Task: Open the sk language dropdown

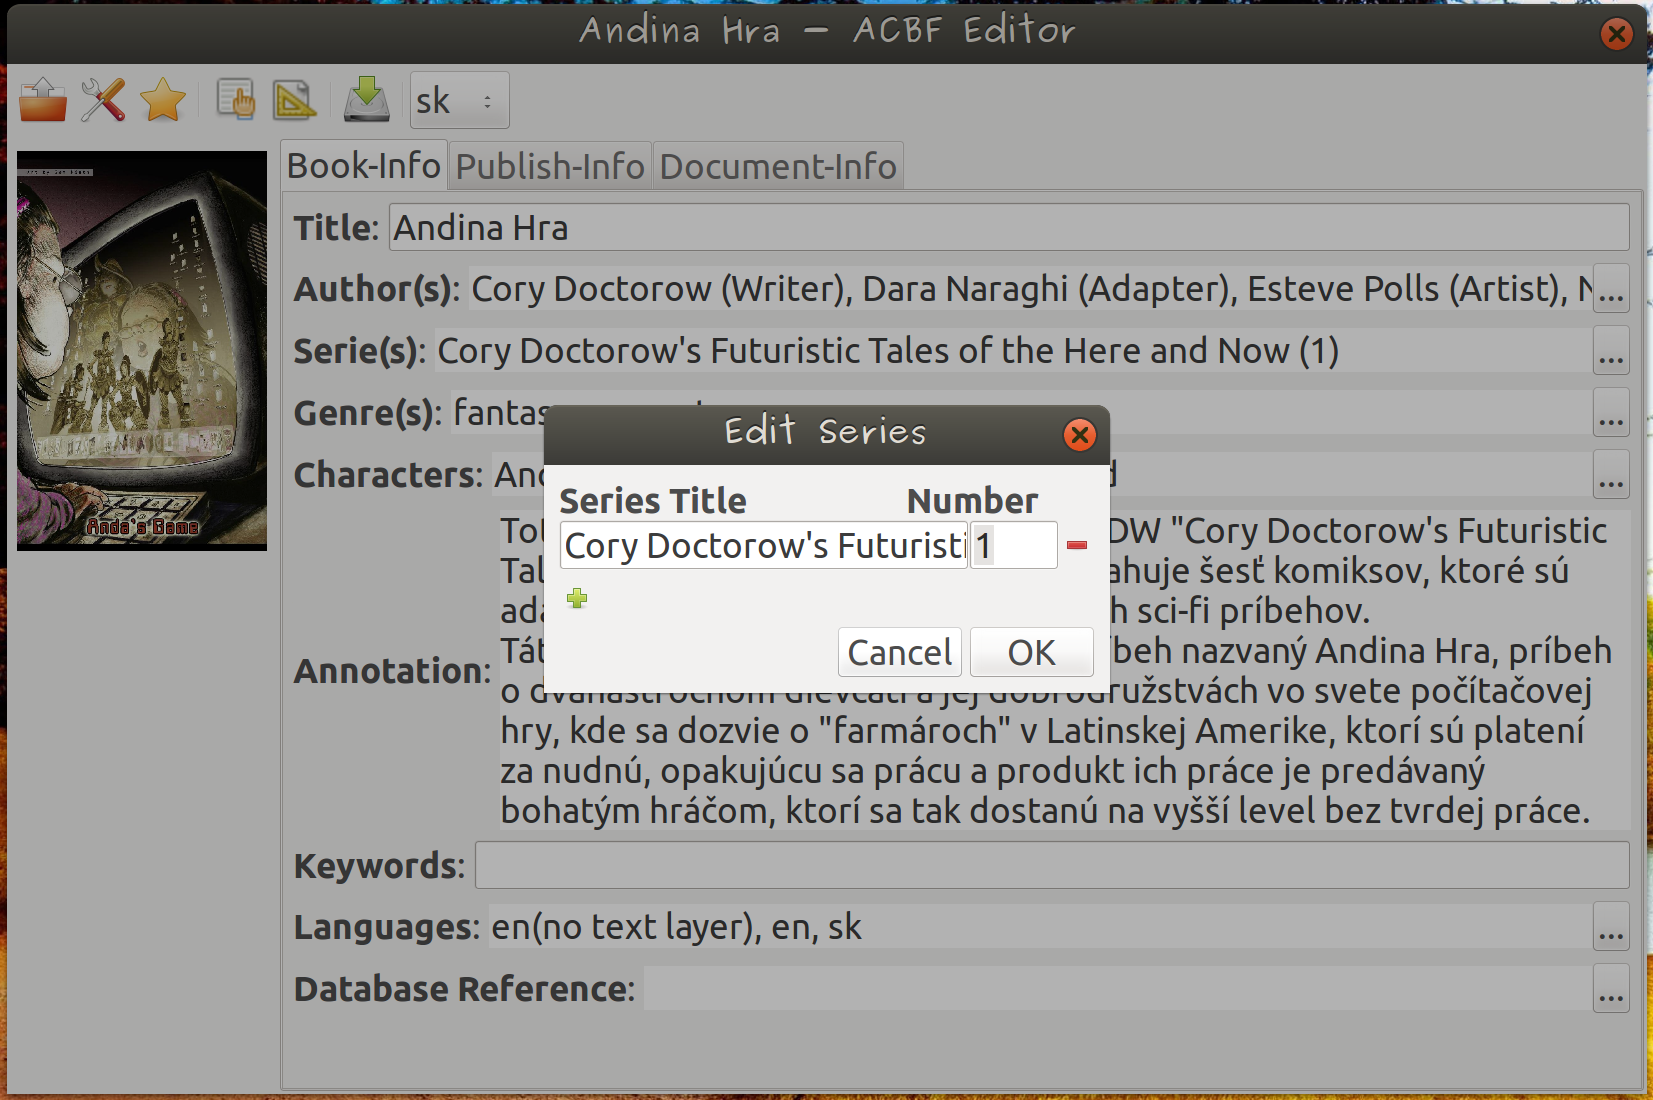Action: (459, 100)
